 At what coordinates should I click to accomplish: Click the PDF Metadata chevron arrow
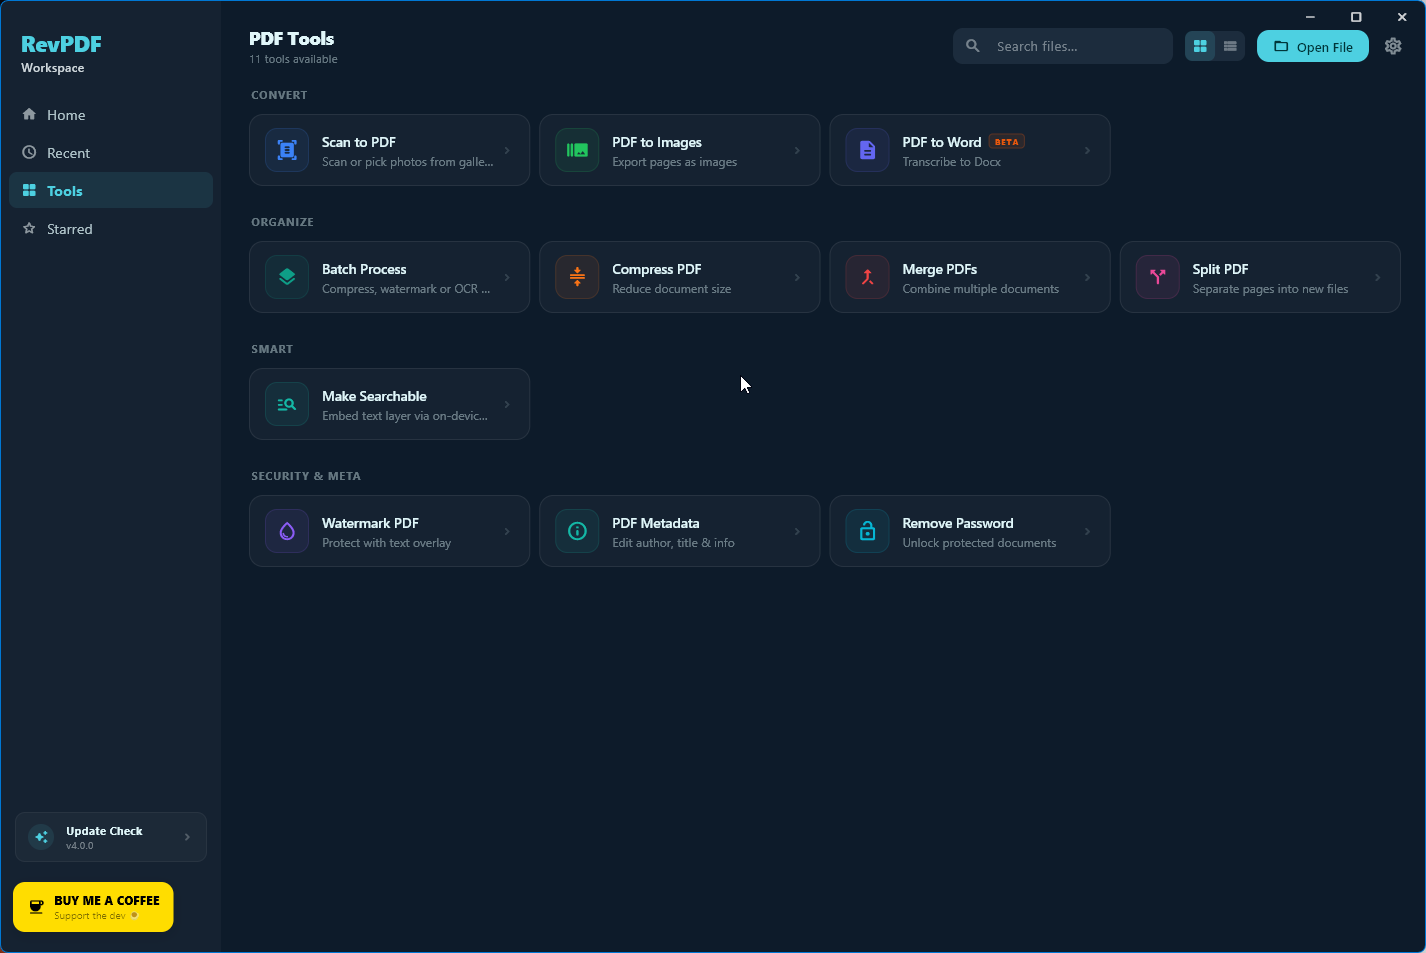pos(797,531)
